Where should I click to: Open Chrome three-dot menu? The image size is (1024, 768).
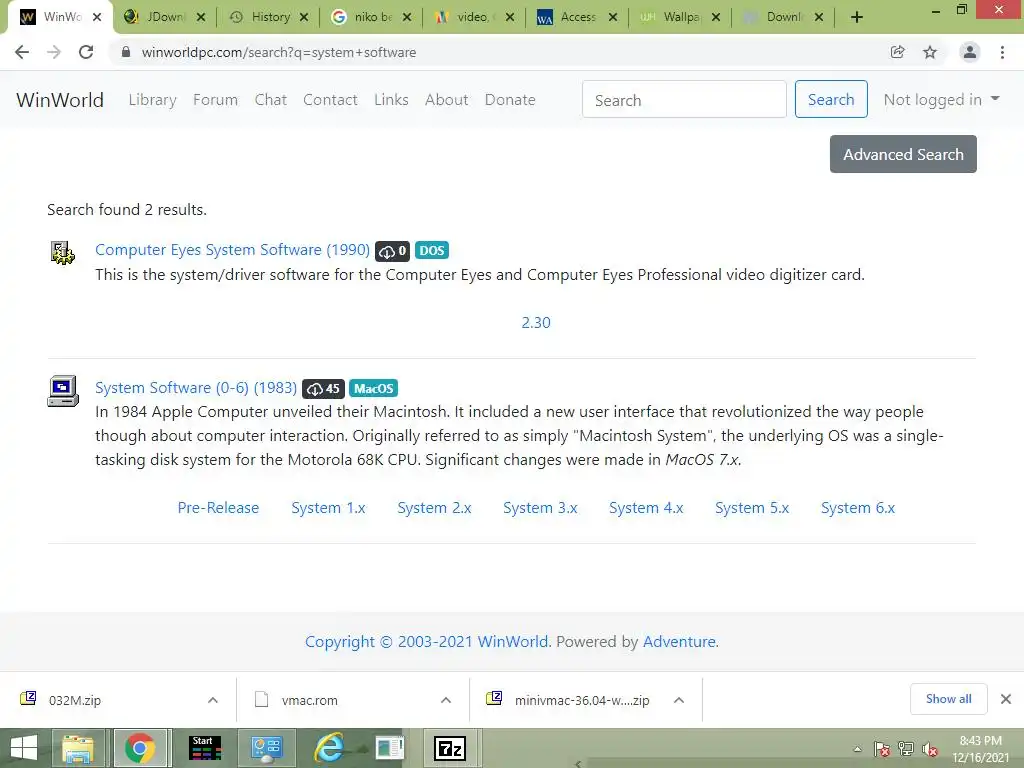[x=1002, y=52]
